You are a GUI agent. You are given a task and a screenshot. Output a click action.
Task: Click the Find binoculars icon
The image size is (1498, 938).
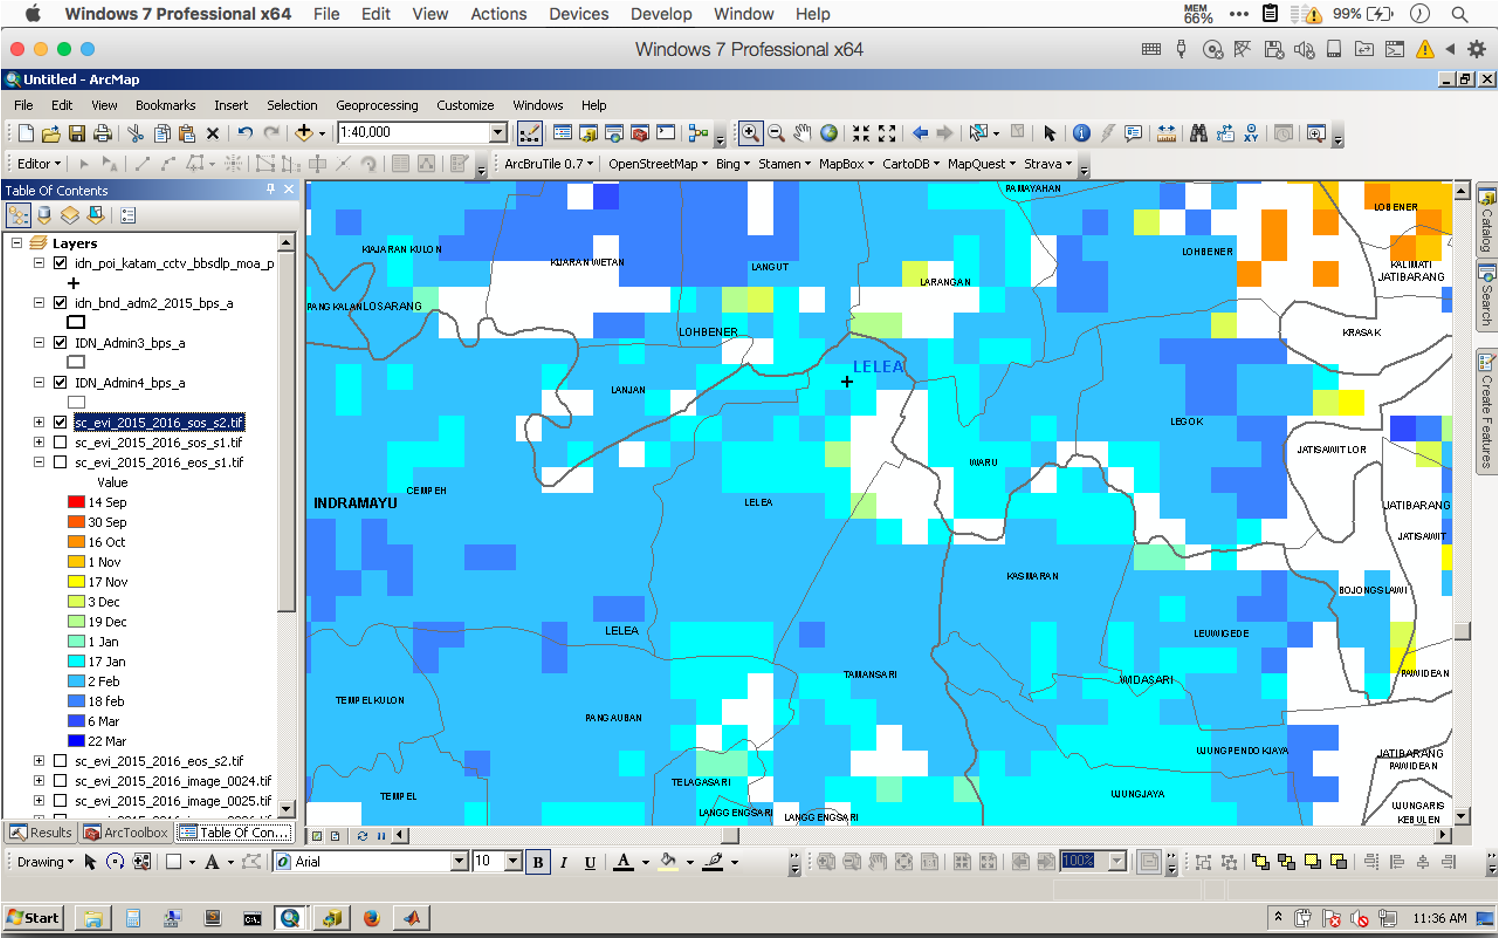(1198, 133)
